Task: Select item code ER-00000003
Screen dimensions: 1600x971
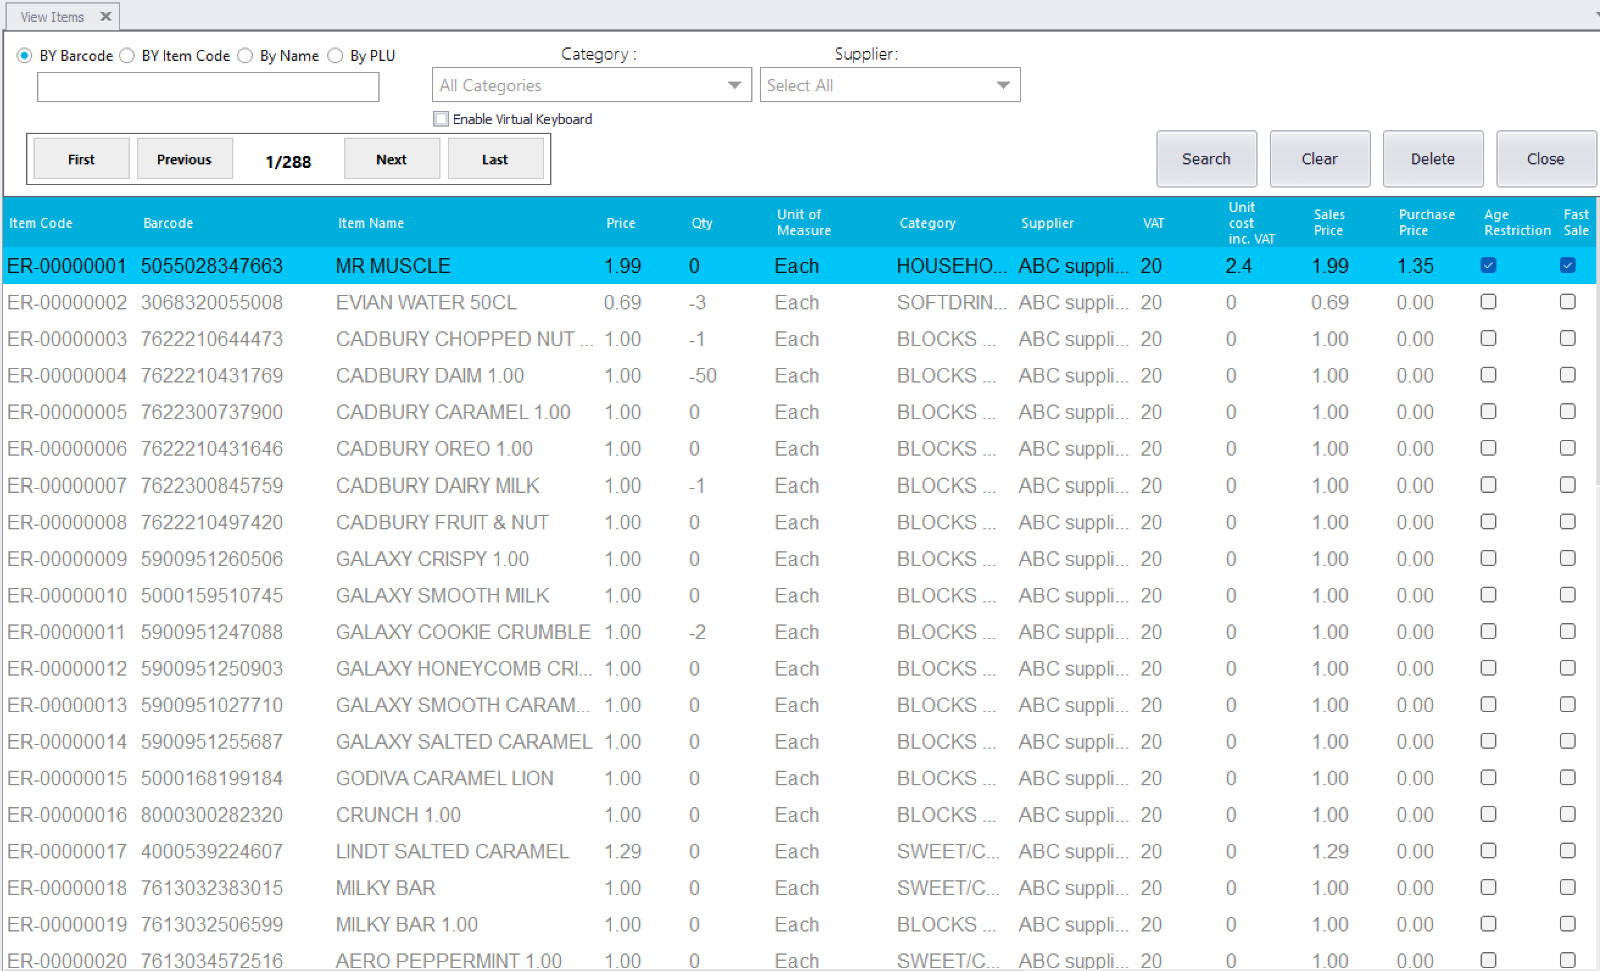Action: coord(67,339)
